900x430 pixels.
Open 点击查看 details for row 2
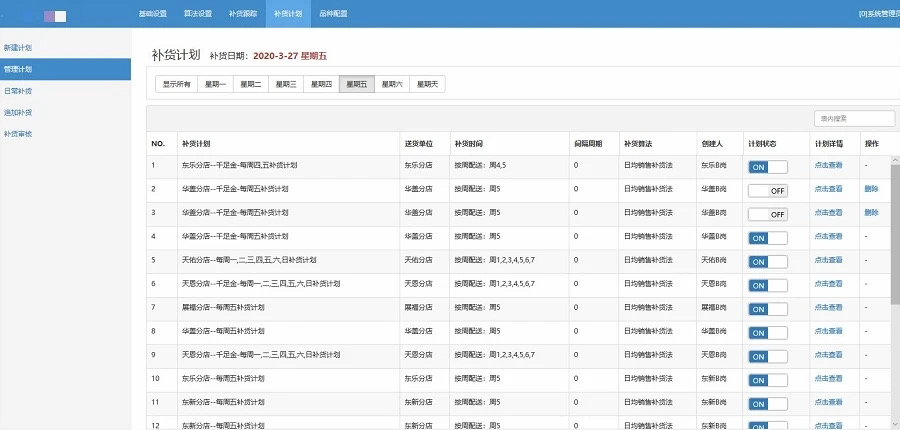coord(828,188)
